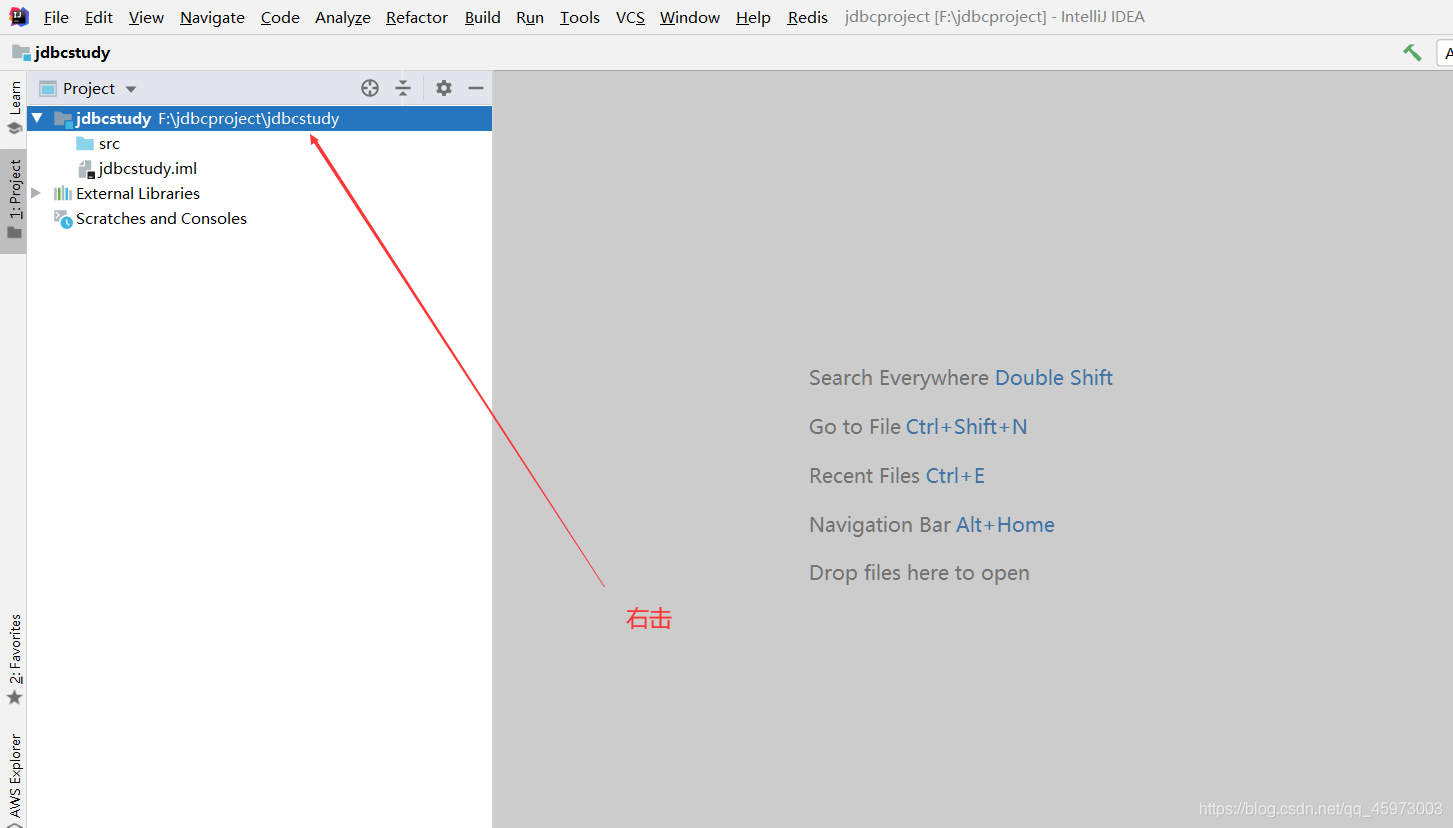Open the Edit menu
The height and width of the screenshot is (828, 1453).
tap(99, 17)
